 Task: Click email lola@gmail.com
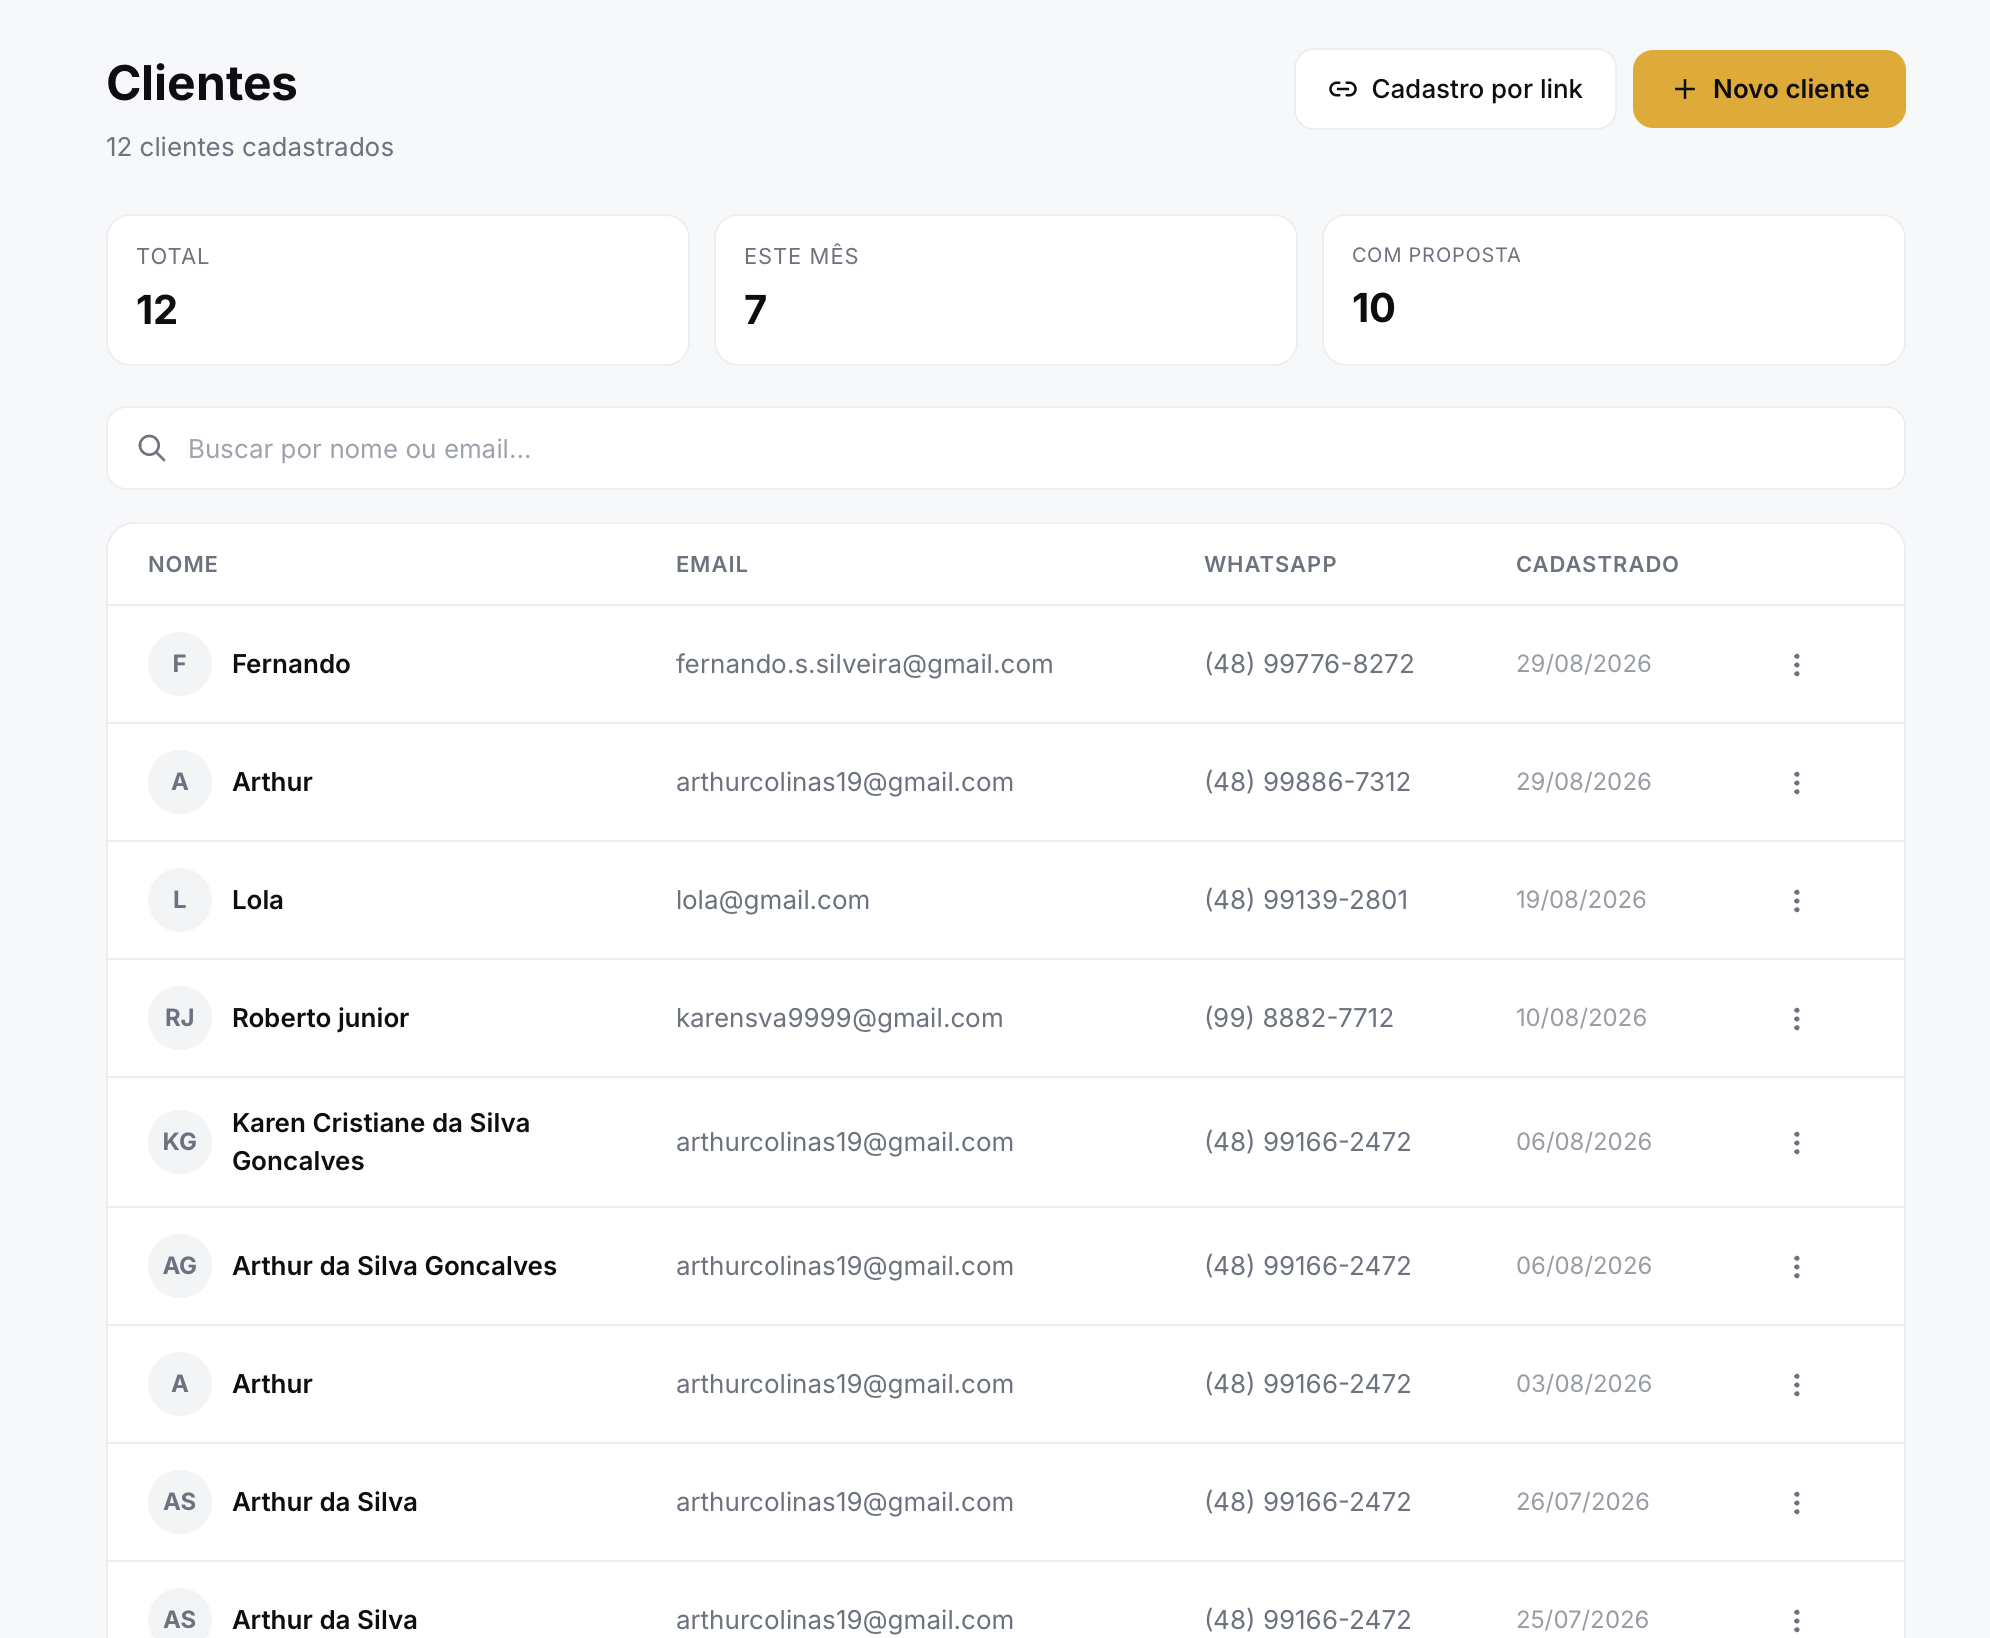pos(773,900)
